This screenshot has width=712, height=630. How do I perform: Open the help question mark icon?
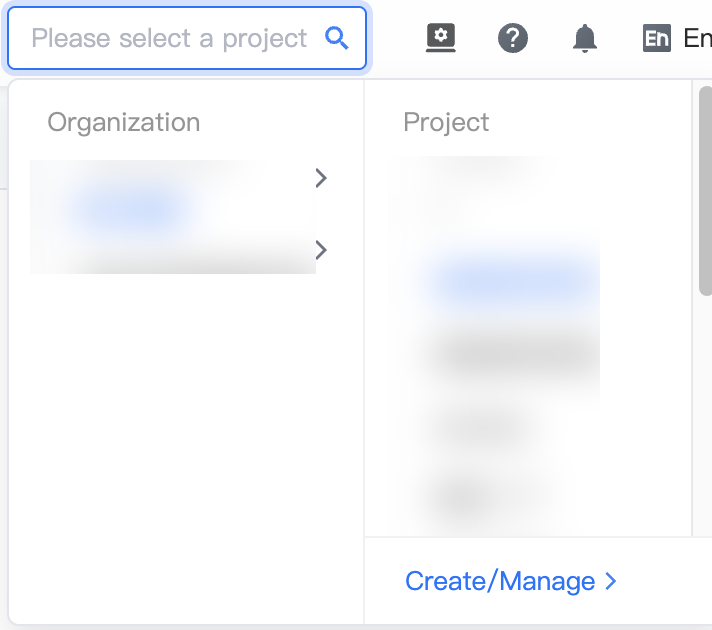point(513,38)
